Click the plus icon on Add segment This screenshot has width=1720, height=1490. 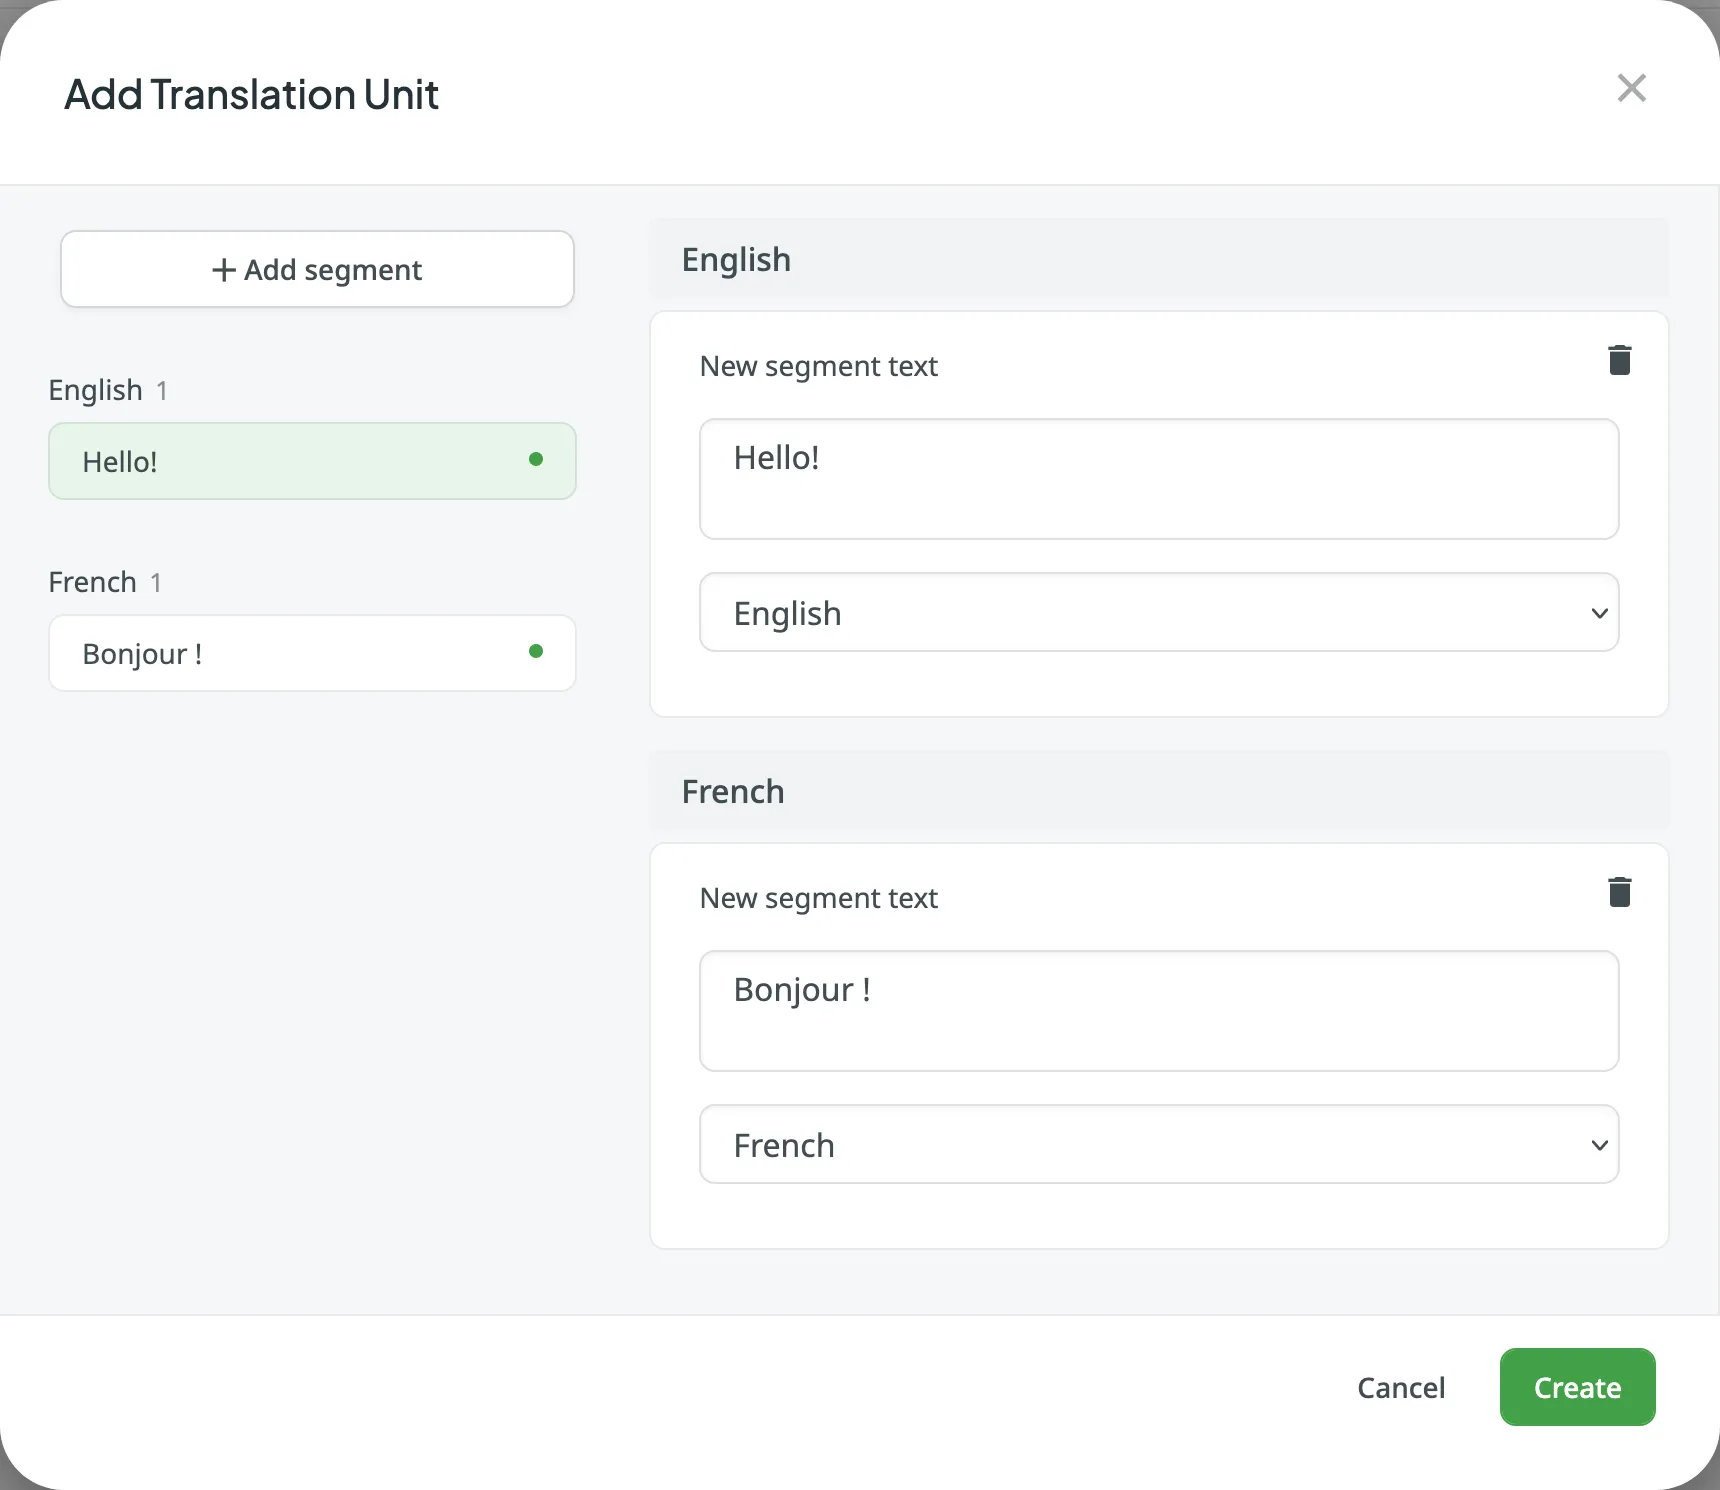(222, 269)
